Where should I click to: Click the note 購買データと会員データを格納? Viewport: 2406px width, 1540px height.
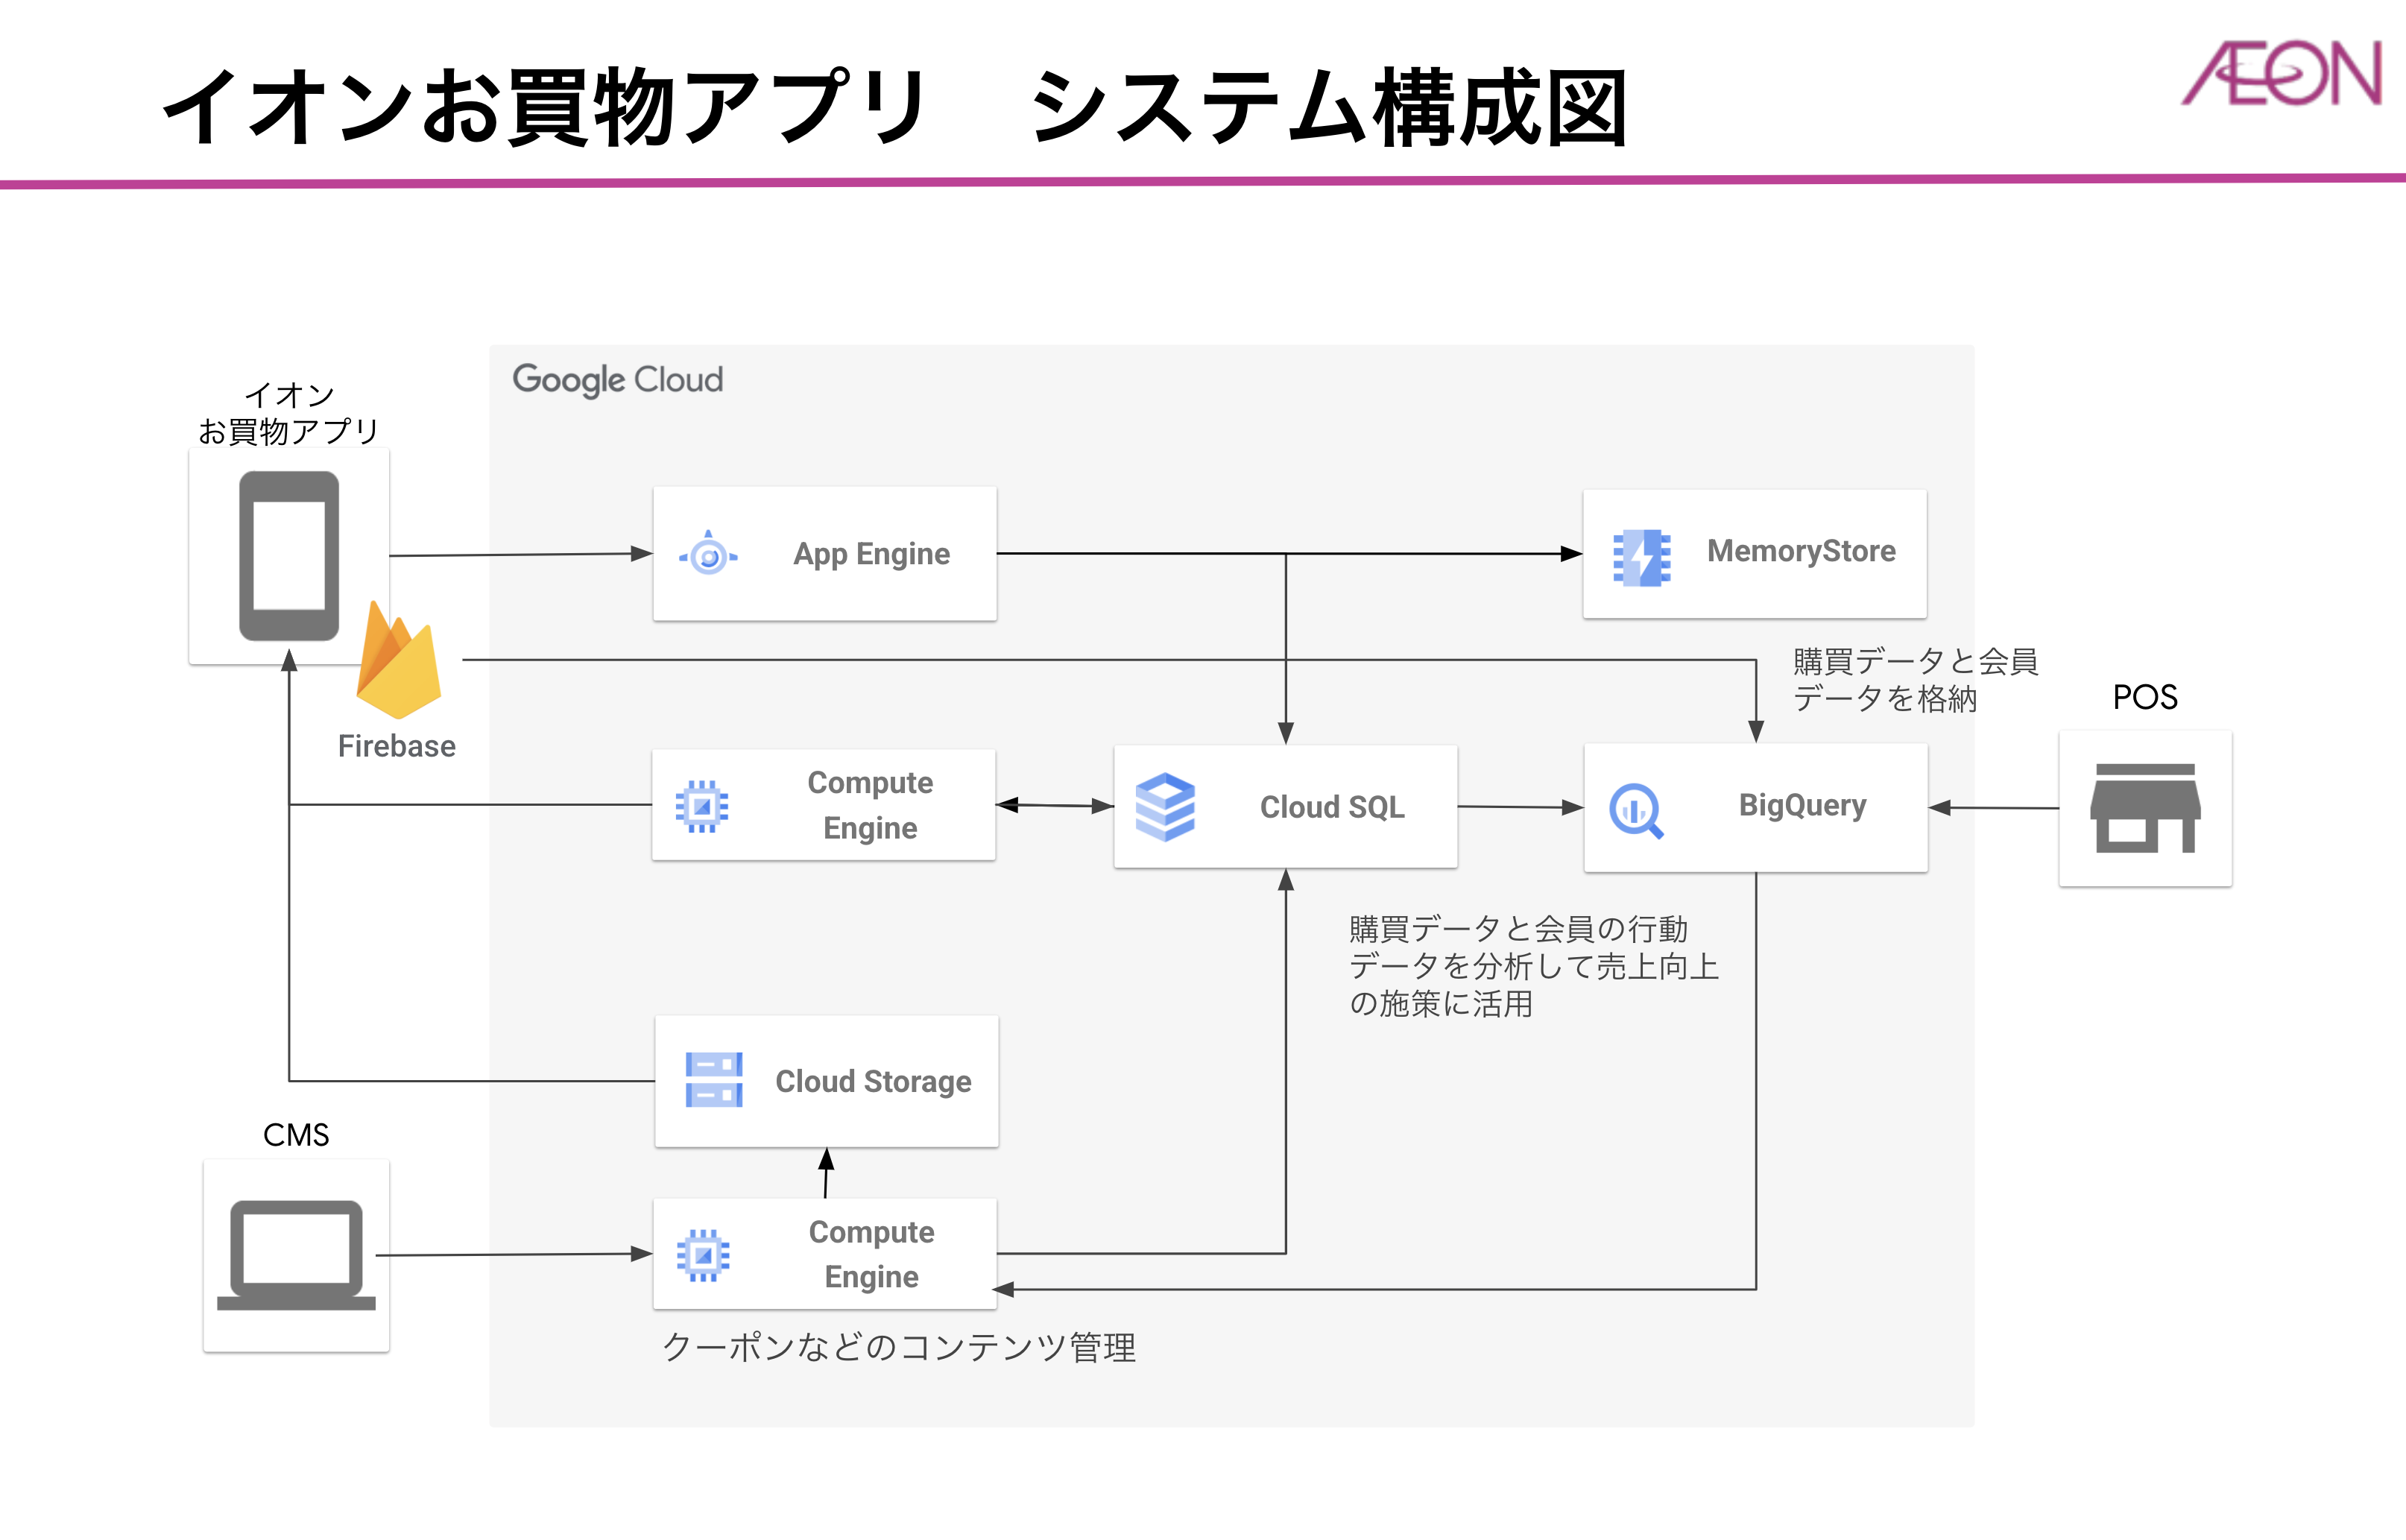[1915, 680]
